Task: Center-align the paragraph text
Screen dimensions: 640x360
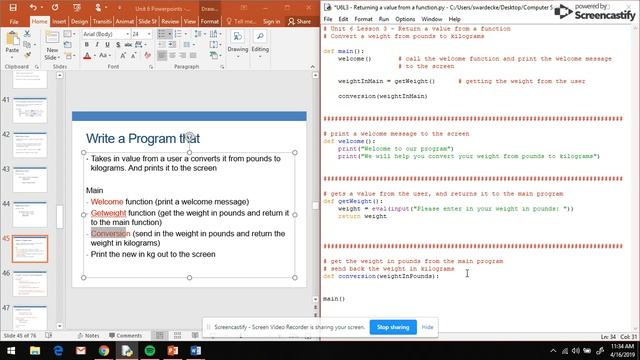Action: 172,55
